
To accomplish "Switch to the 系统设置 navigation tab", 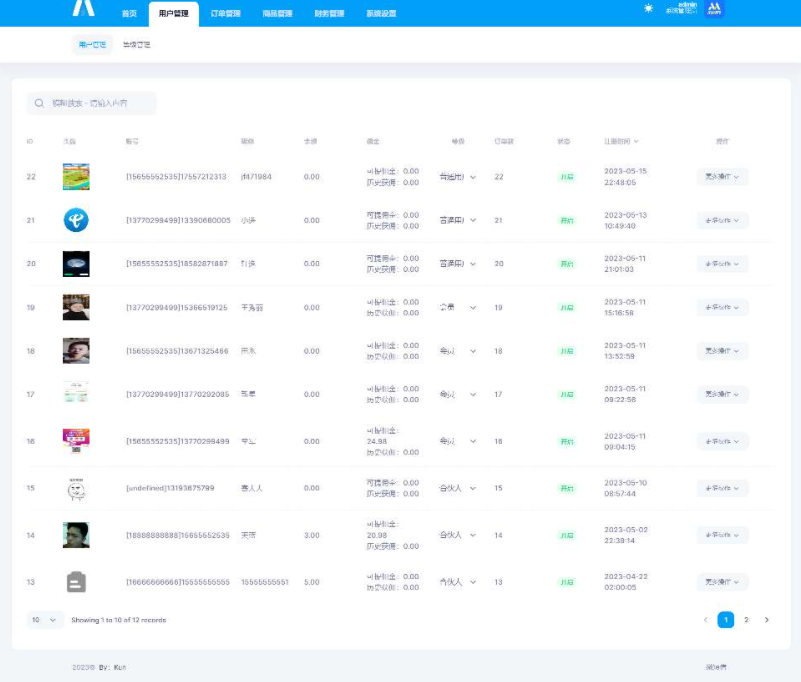I will tap(381, 14).
